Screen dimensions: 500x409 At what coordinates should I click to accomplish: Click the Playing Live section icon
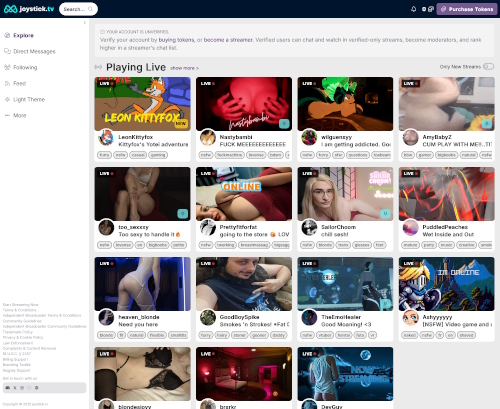pos(98,67)
